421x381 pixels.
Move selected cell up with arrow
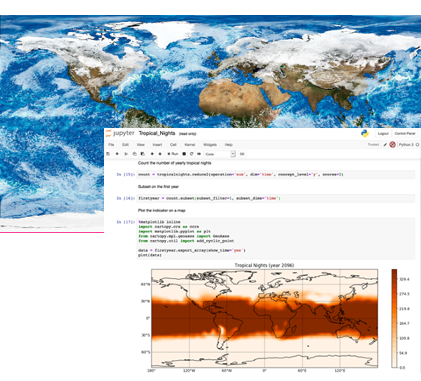[152, 154]
